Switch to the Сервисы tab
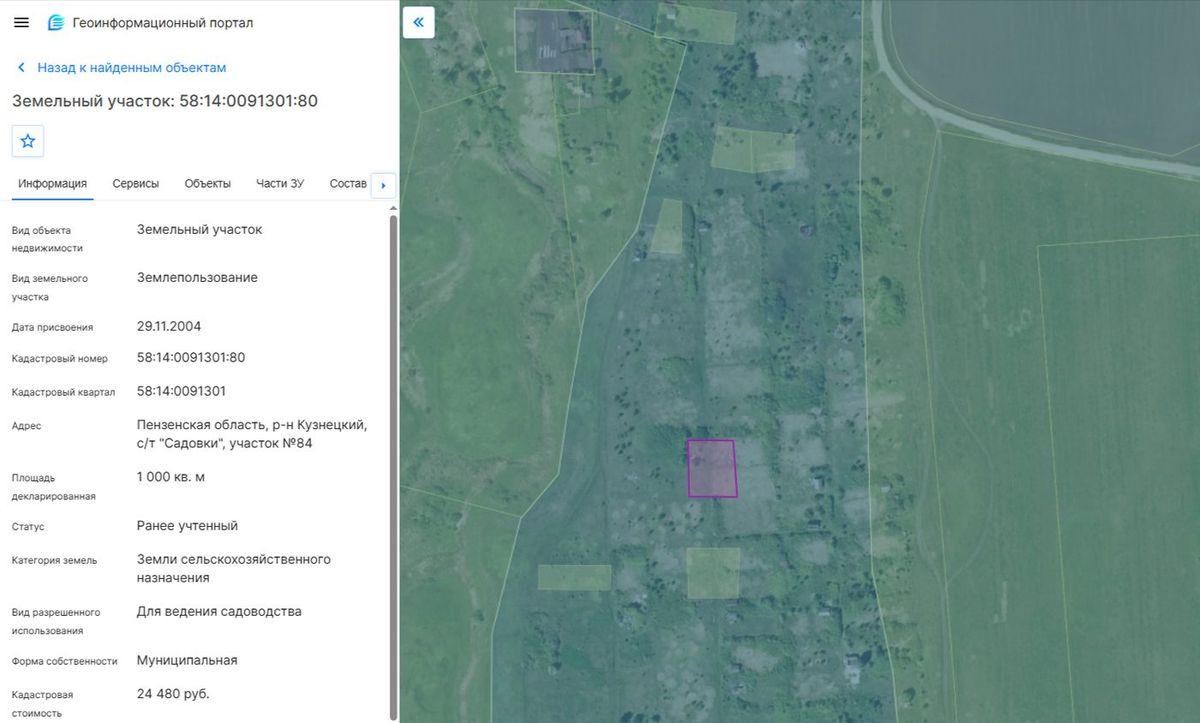This screenshot has height=723, width=1200. 136,184
